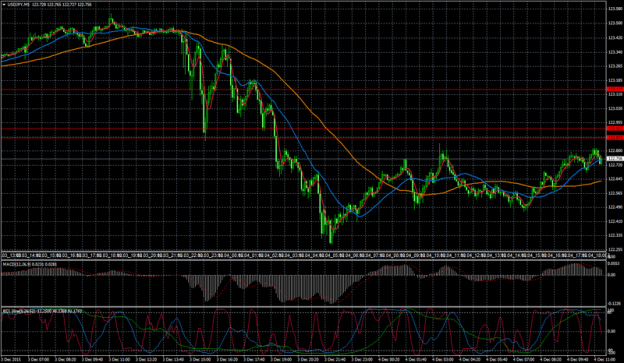Click the separator between MACD and stochastic panes
This screenshot has height=363, width=624.
(303, 306)
